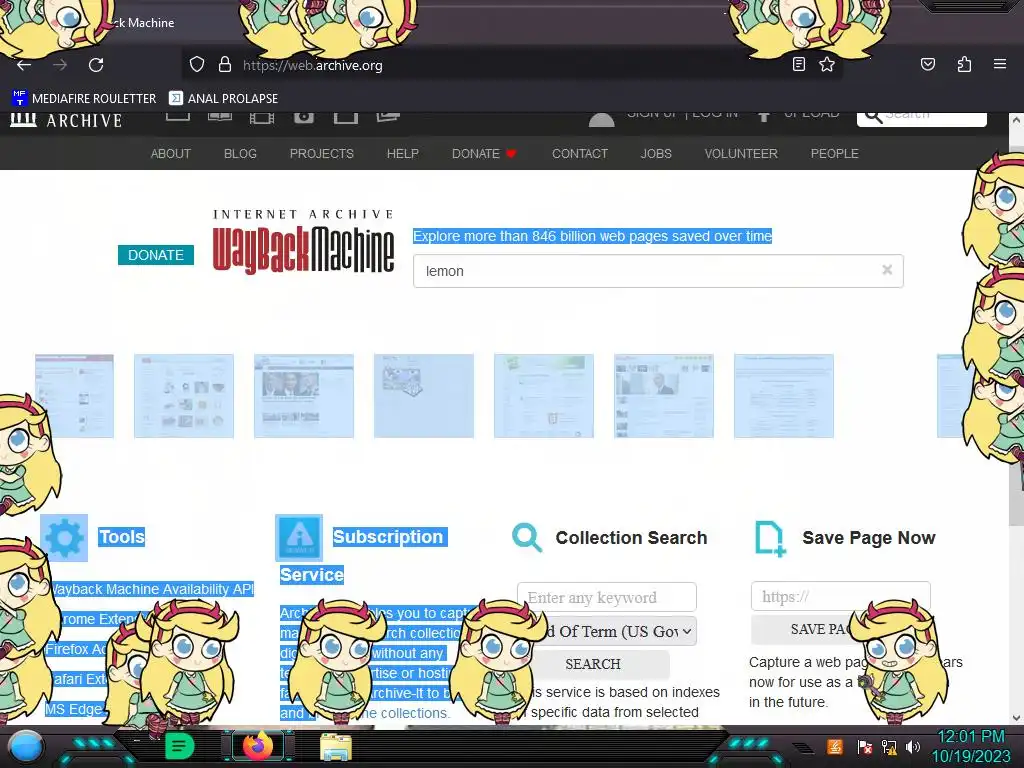This screenshot has width=1024, height=768.
Task: Click the Save Page Now document icon
Action: click(x=770, y=539)
